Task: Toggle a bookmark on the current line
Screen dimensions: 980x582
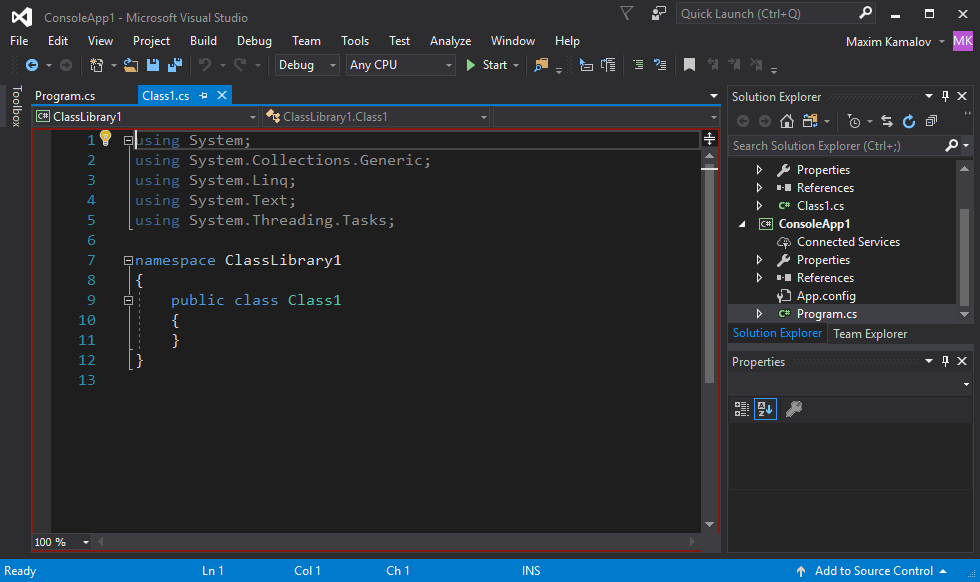Action: click(689, 64)
